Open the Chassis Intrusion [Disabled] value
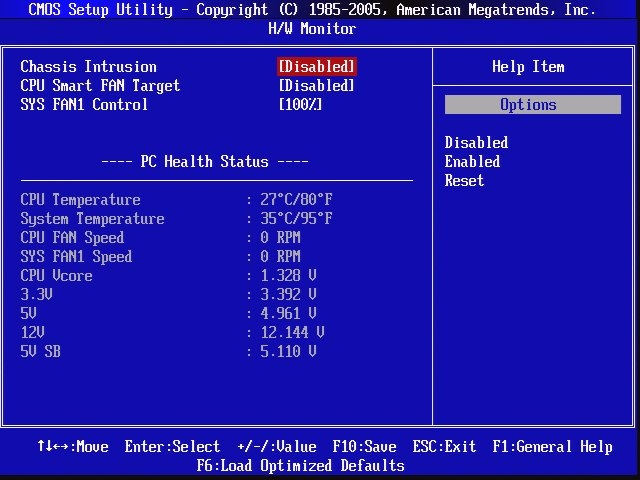Image resolution: width=640 pixels, height=480 pixels. [316, 67]
